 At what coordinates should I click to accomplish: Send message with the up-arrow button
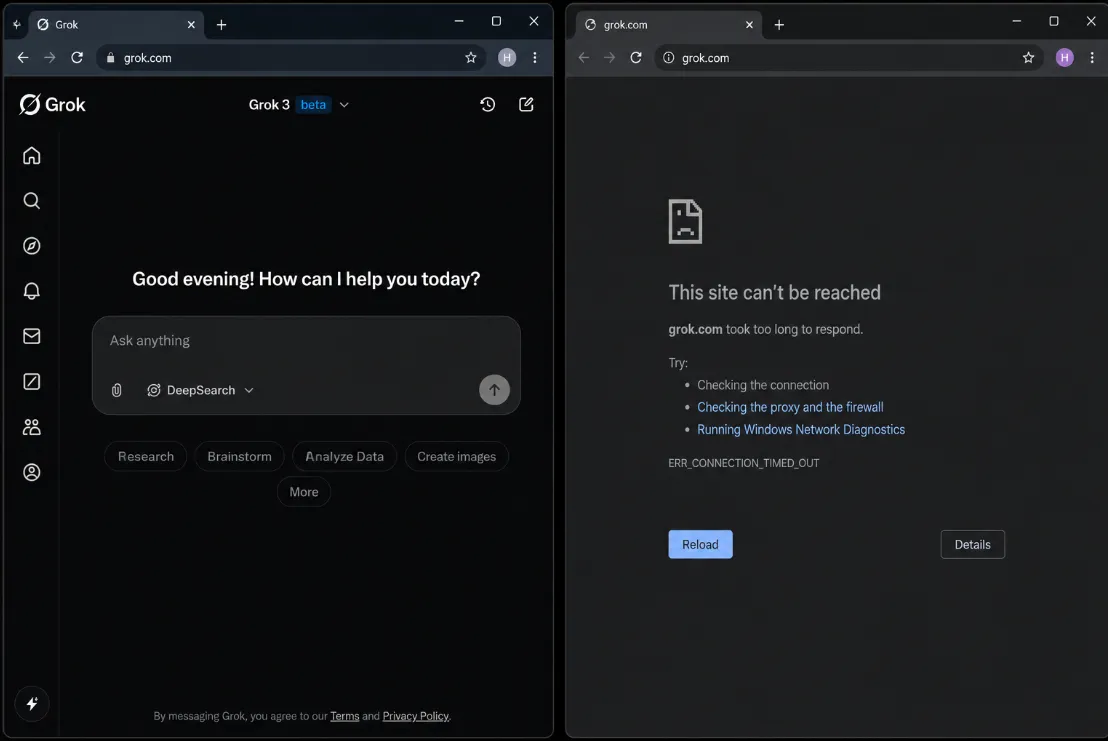[494, 390]
